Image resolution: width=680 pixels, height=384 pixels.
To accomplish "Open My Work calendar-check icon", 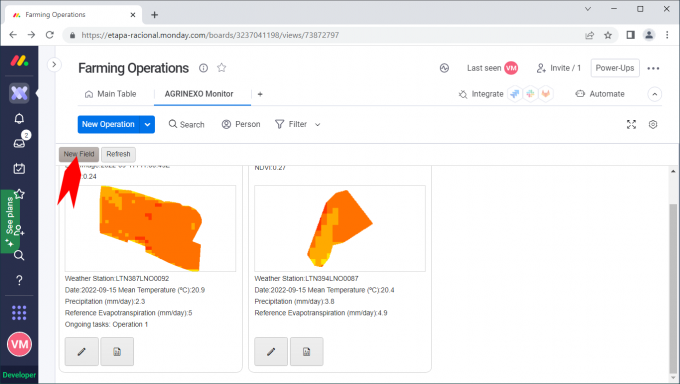I will click(19, 168).
